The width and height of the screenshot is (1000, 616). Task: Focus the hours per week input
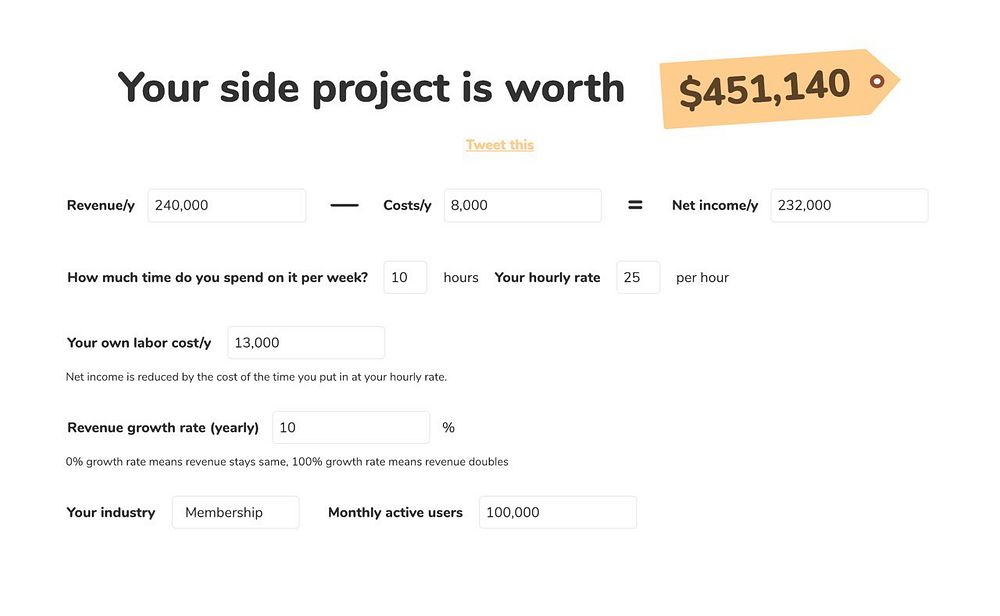(405, 278)
